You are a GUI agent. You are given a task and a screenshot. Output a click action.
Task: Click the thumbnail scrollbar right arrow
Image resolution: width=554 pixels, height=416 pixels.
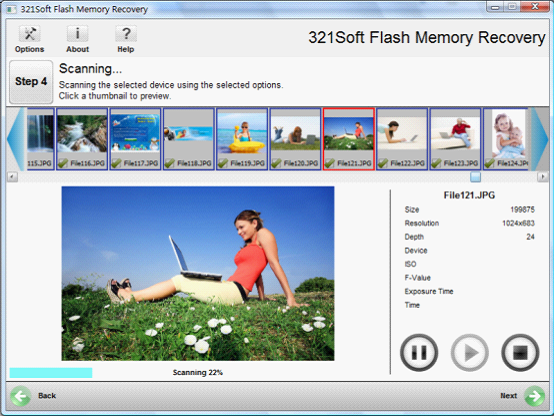(542, 176)
